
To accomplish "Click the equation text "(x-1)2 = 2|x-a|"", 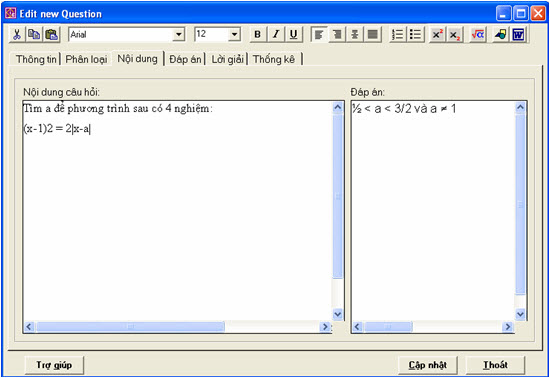I will coord(57,129).
